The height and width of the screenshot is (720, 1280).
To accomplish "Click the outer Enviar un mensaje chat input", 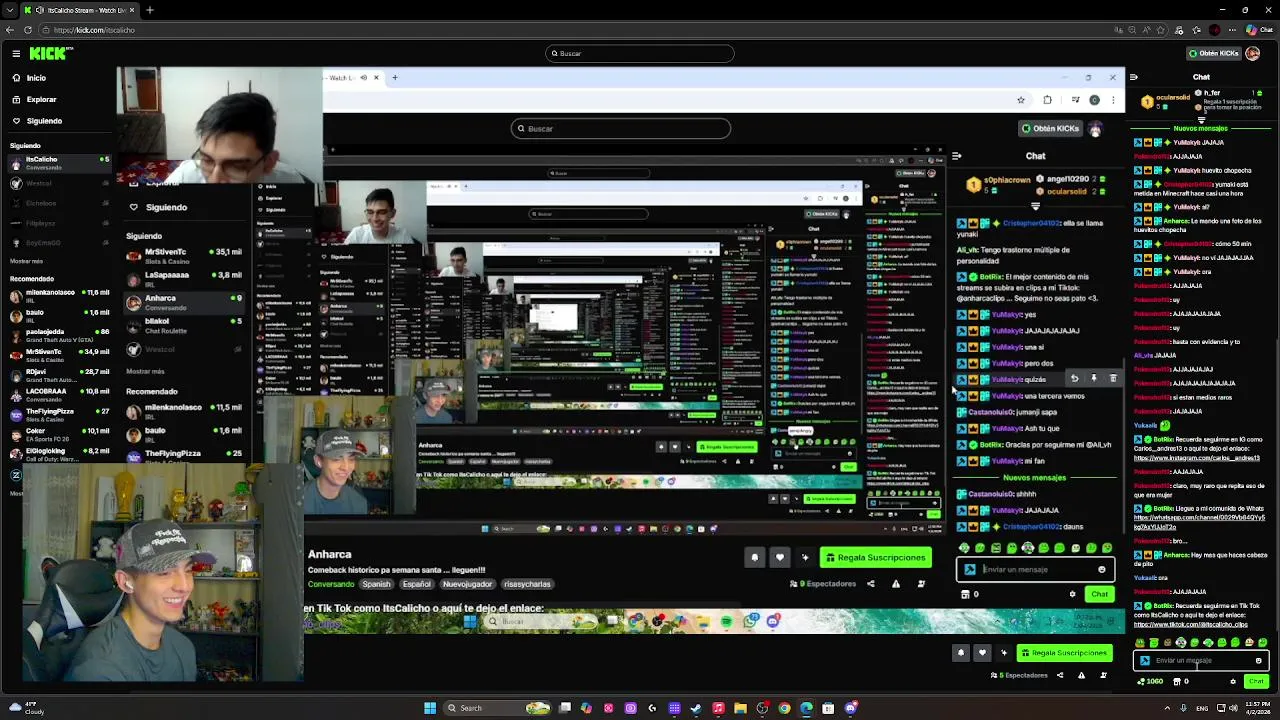I will click(1202, 660).
